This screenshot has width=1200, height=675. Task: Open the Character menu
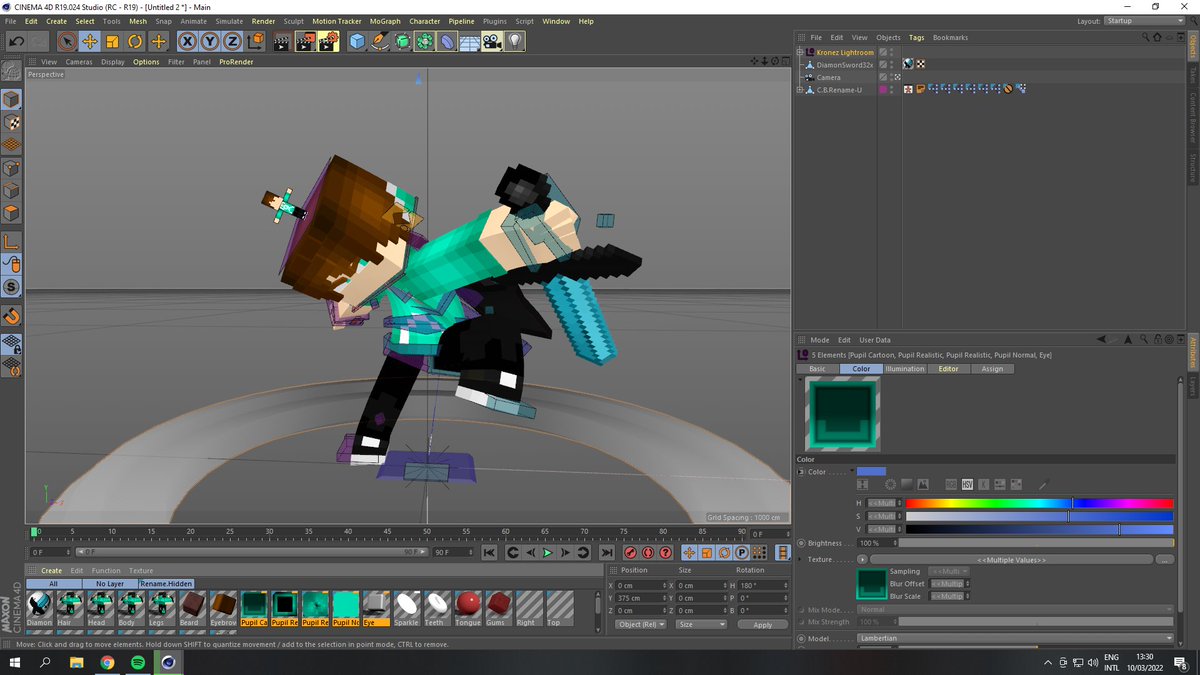pyautogui.click(x=424, y=21)
